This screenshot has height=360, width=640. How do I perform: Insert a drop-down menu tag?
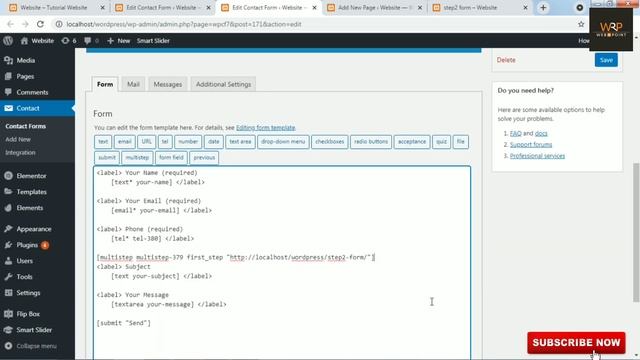(283, 142)
